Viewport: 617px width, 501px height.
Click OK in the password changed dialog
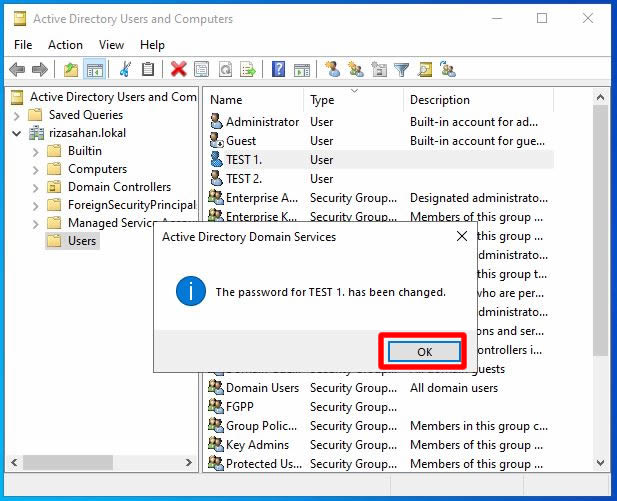tap(424, 351)
